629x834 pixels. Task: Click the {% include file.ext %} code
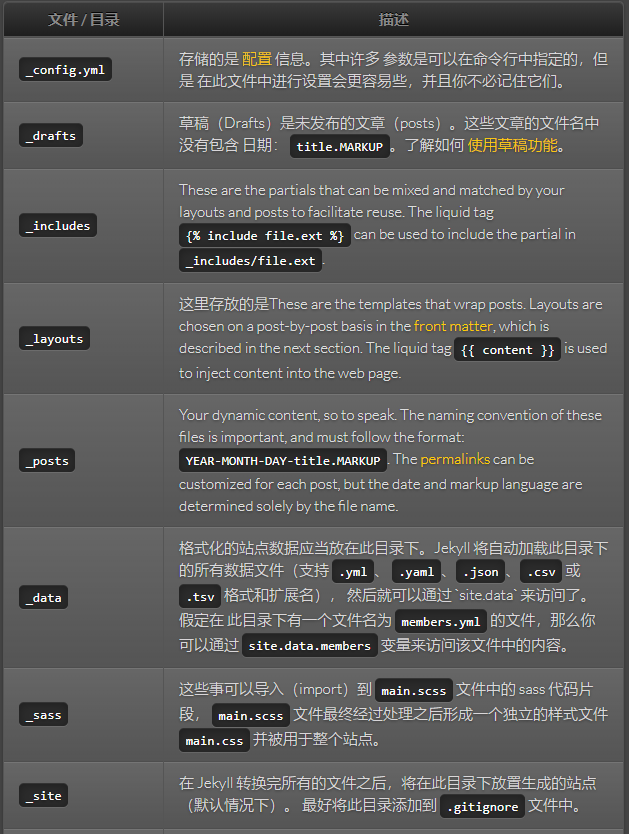(265, 236)
